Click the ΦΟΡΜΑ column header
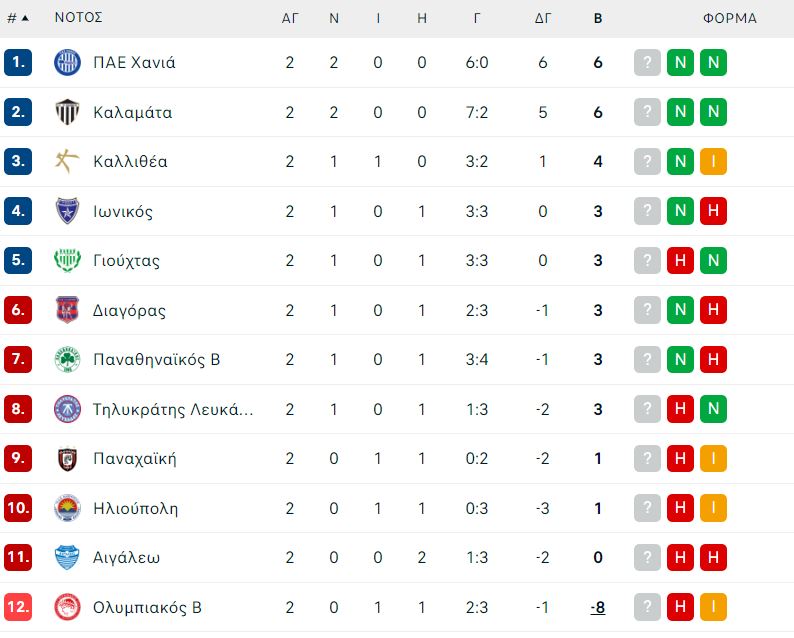Image resolution: width=794 pixels, height=638 pixels. pos(730,18)
